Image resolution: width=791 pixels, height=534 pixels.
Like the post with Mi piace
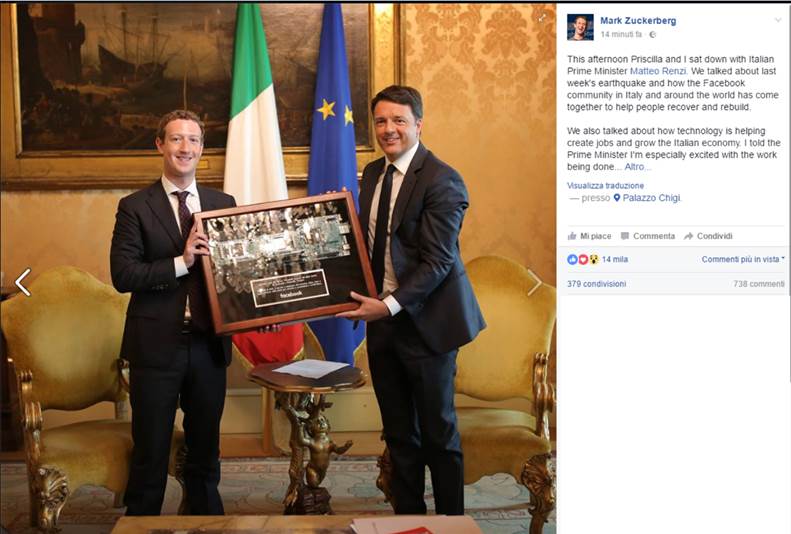(x=590, y=236)
